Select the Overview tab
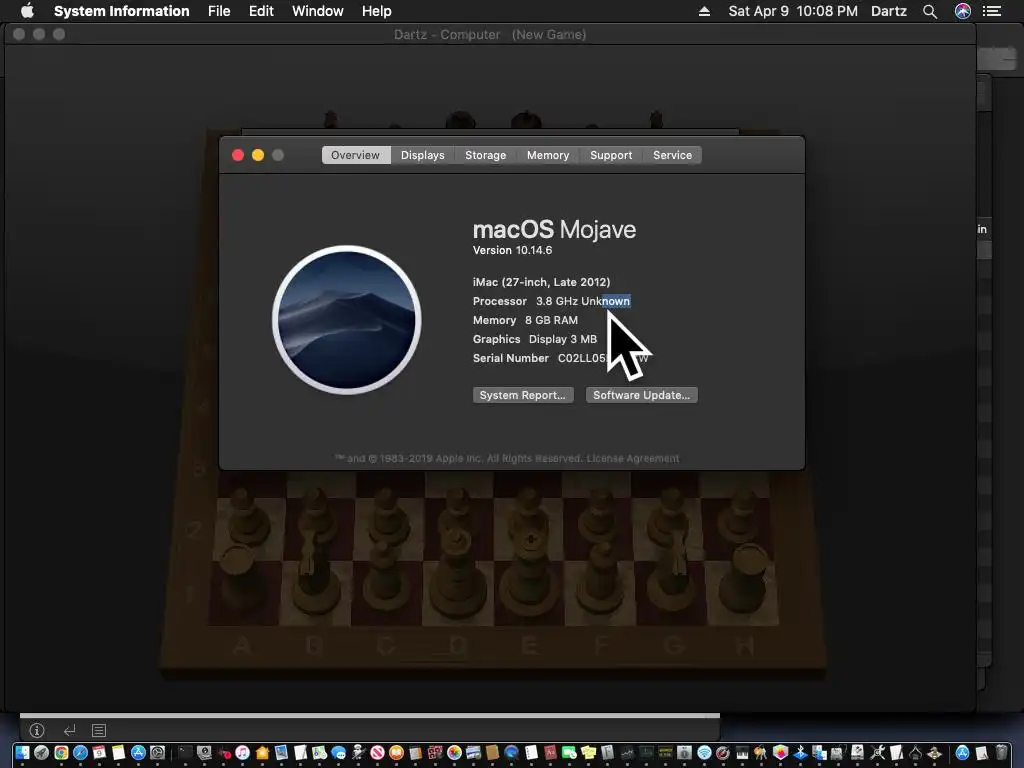The width and height of the screenshot is (1024, 768). click(x=355, y=155)
